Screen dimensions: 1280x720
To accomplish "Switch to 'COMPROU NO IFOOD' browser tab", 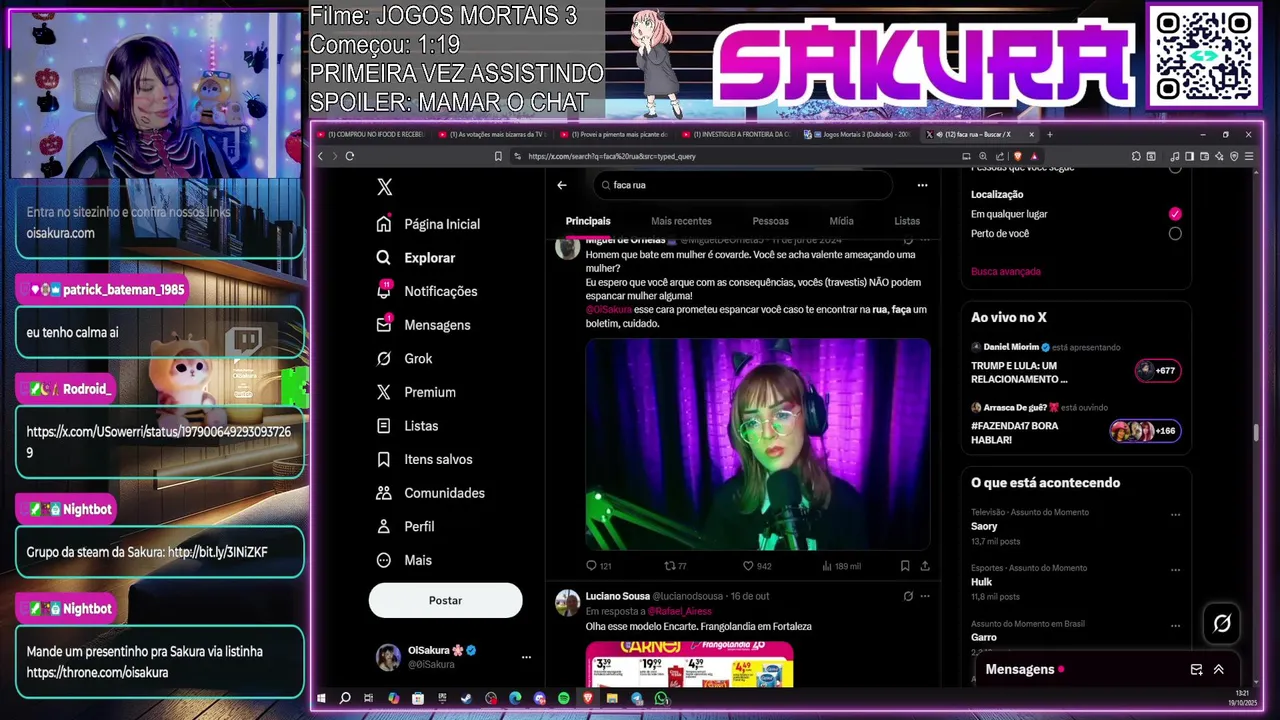I will point(372,134).
